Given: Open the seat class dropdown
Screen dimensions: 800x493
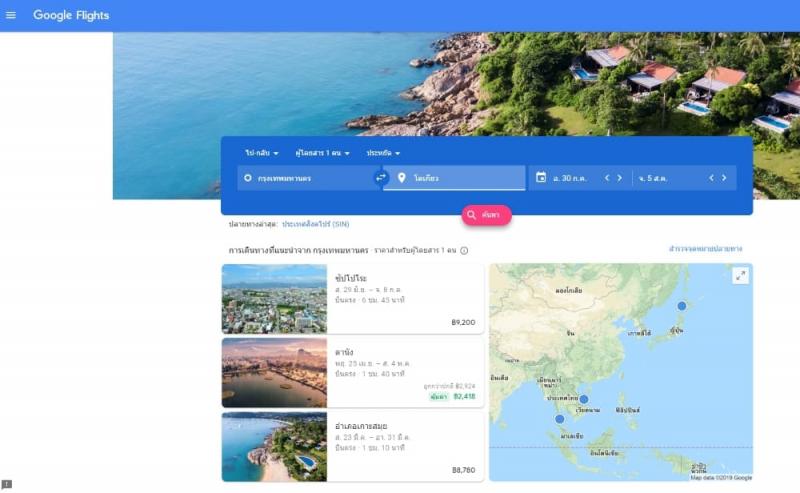Looking at the screenshot, I should 383,153.
